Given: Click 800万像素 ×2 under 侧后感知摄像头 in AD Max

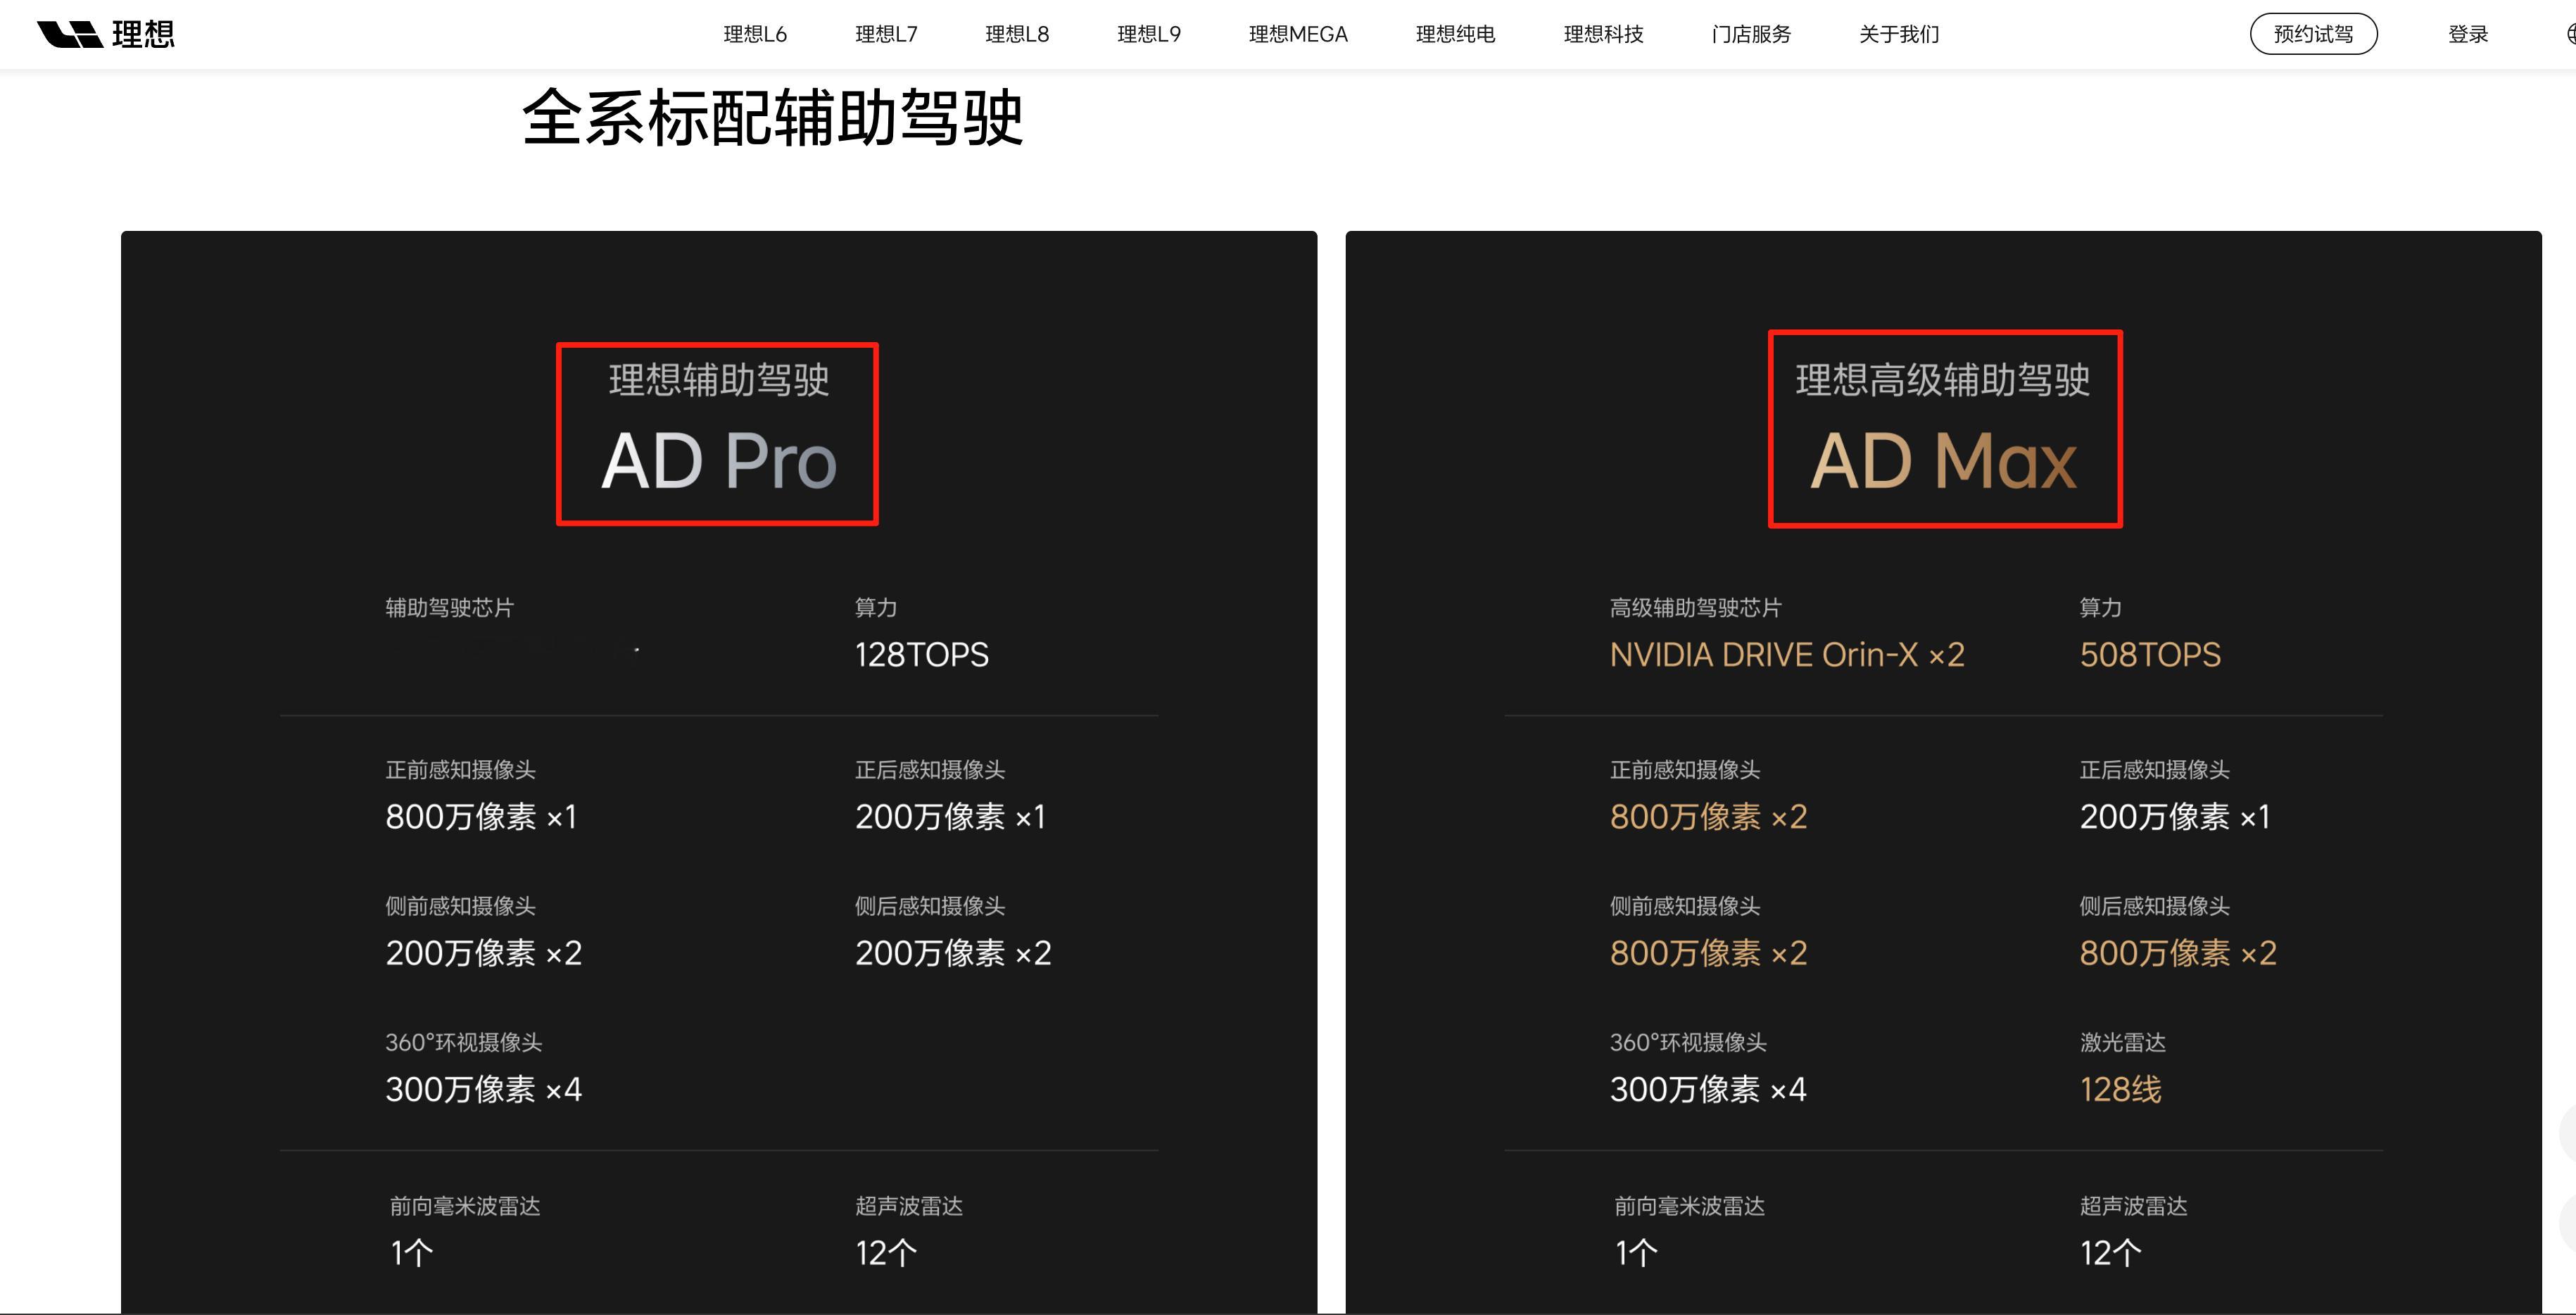Looking at the screenshot, I should click(2178, 953).
